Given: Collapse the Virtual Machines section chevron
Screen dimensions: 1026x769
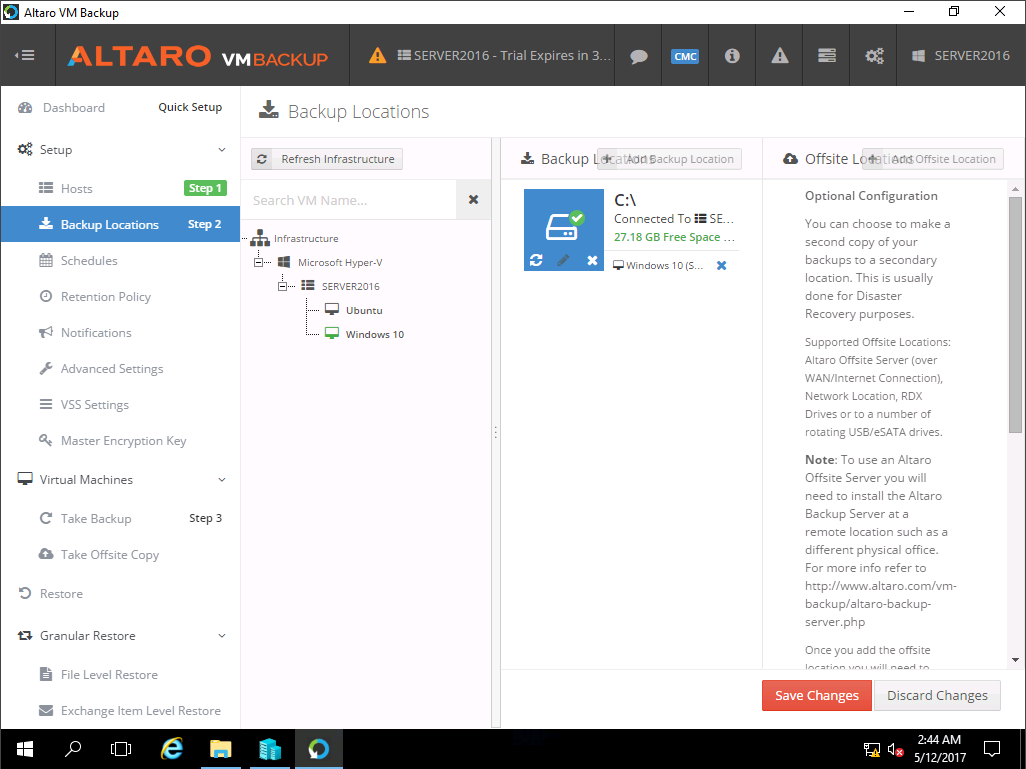Looking at the screenshot, I should pos(222,480).
